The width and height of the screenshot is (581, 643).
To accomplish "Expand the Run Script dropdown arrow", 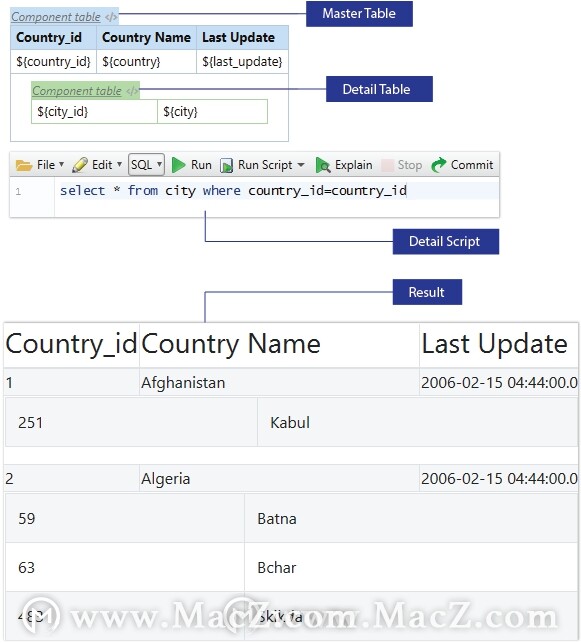I will [301, 165].
